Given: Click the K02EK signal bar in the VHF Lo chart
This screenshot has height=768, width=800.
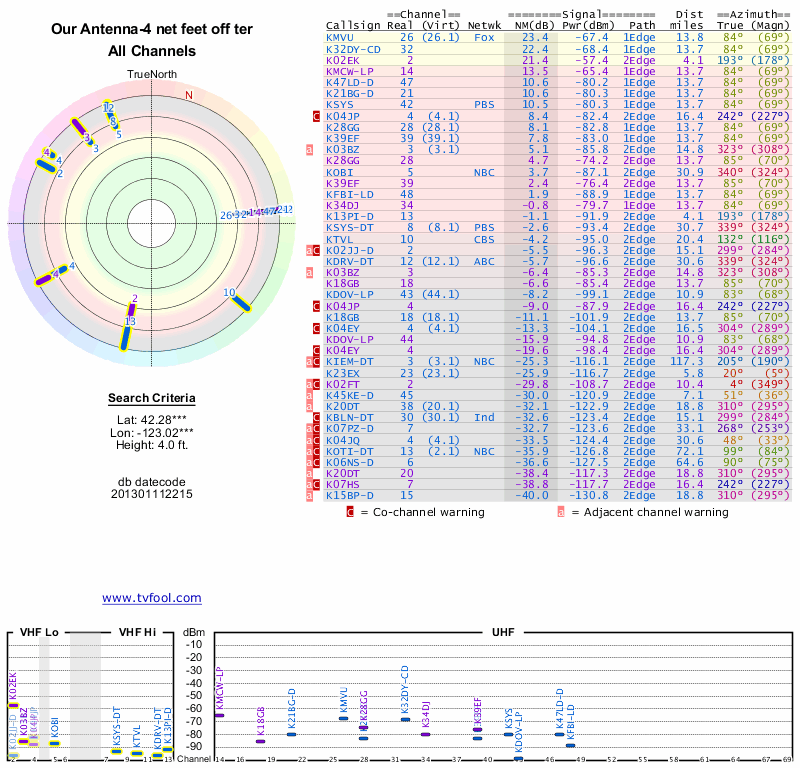Looking at the screenshot, I should pos(13,705).
